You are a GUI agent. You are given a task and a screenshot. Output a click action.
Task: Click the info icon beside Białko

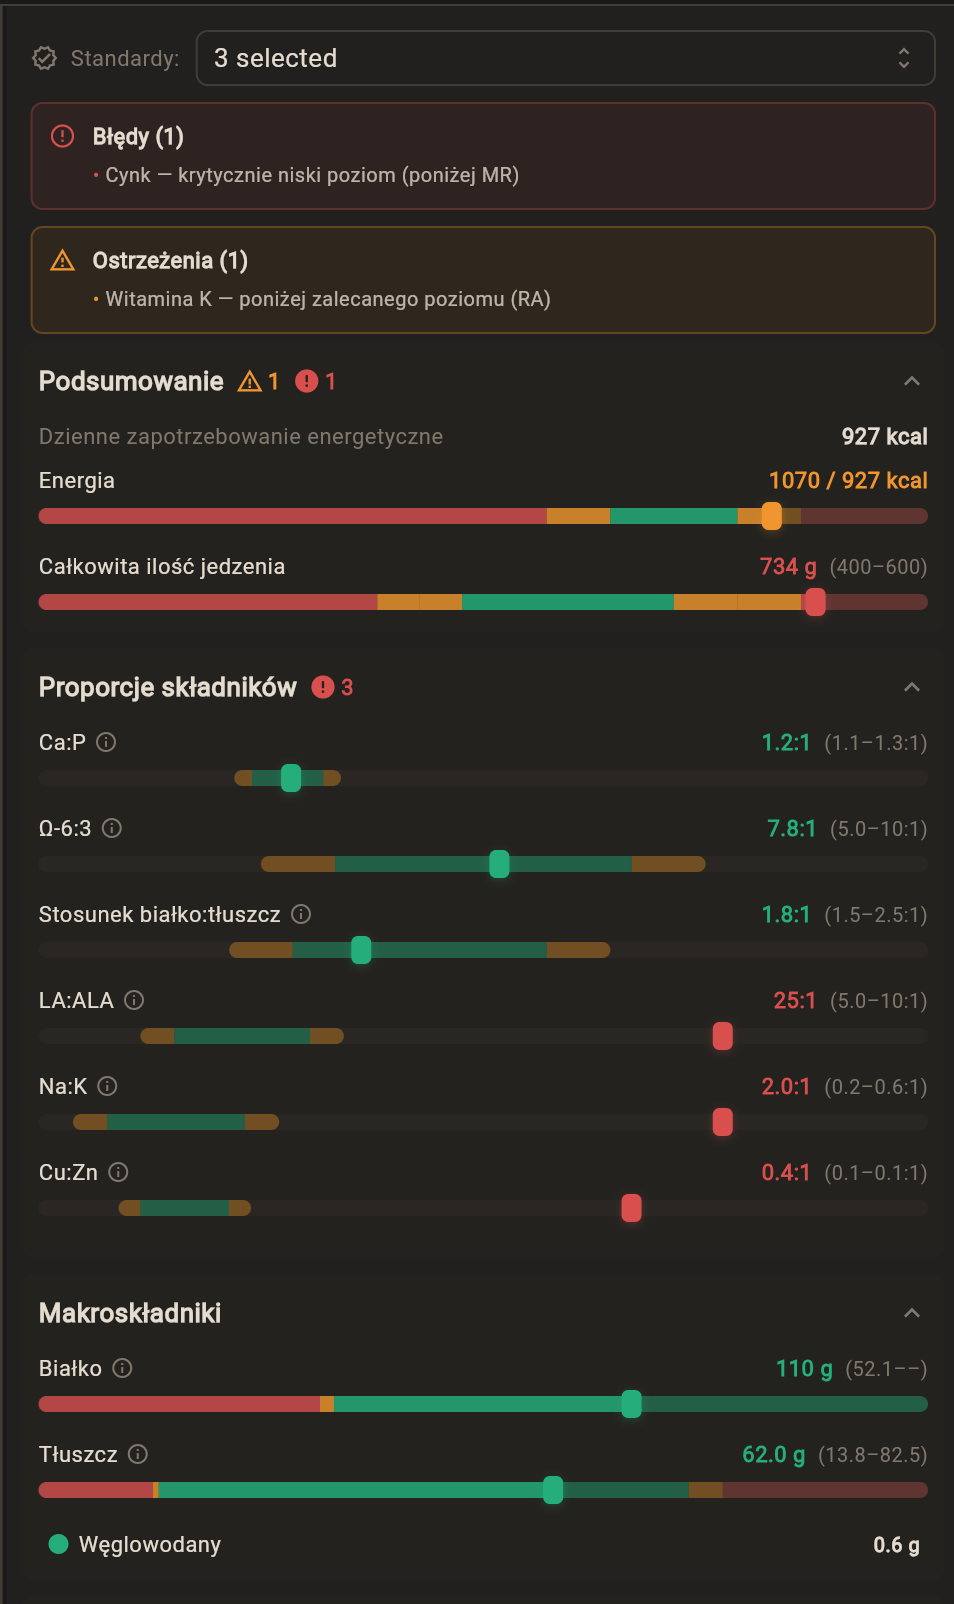(120, 1368)
